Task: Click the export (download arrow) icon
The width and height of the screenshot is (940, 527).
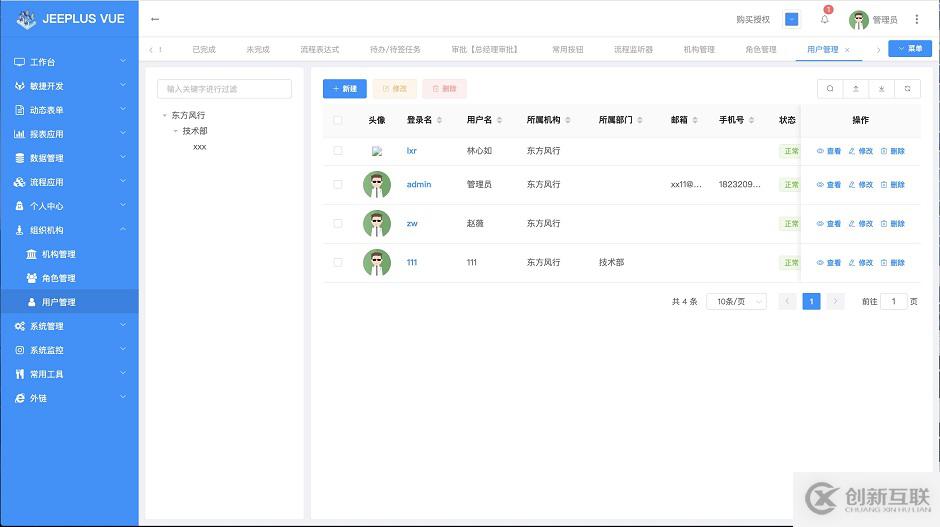Action: [881, 89]
